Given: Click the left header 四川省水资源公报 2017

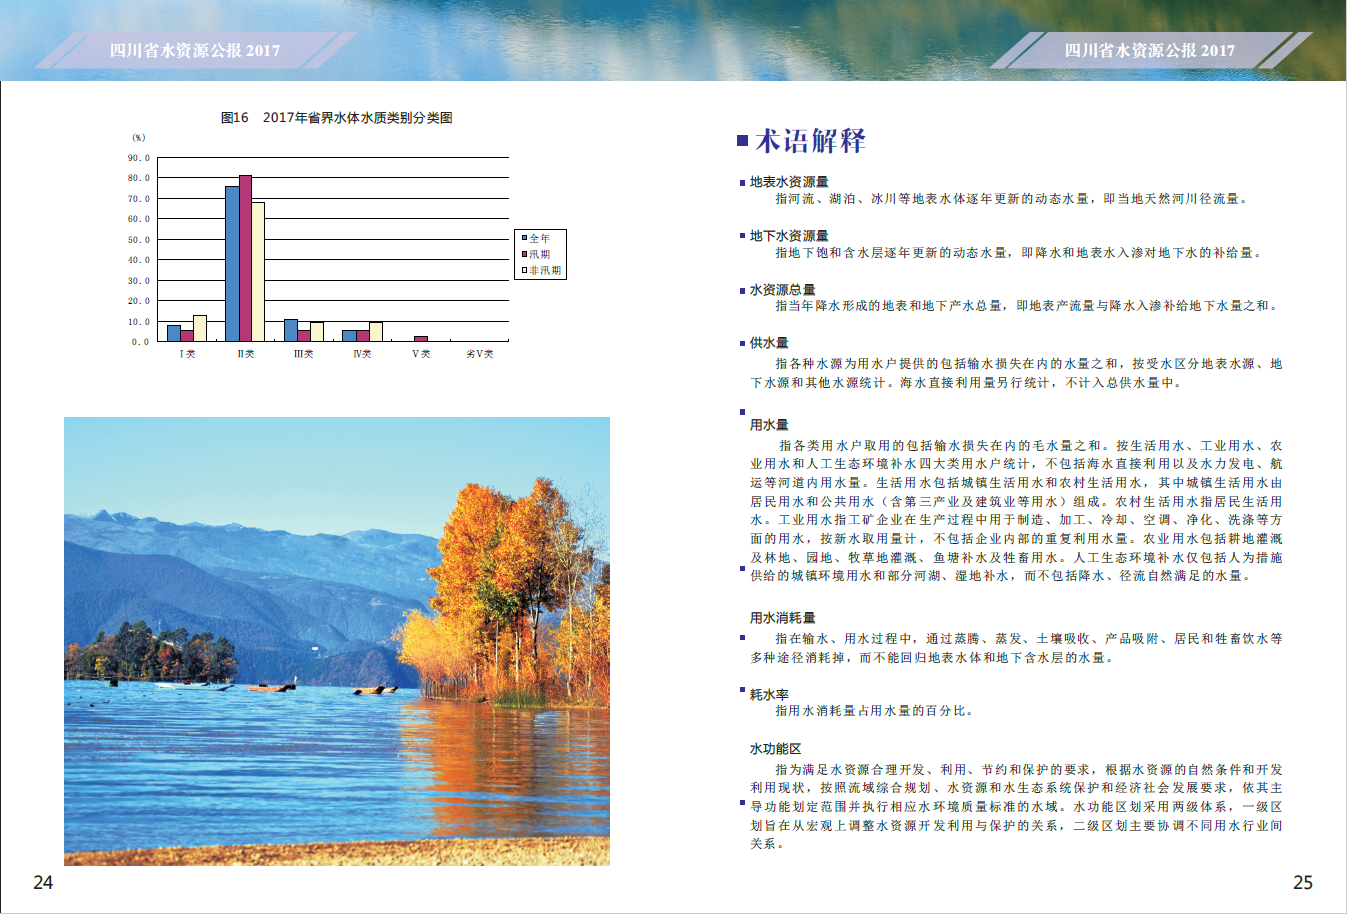Looking at the screenshot, I should (x=195, y=51).
